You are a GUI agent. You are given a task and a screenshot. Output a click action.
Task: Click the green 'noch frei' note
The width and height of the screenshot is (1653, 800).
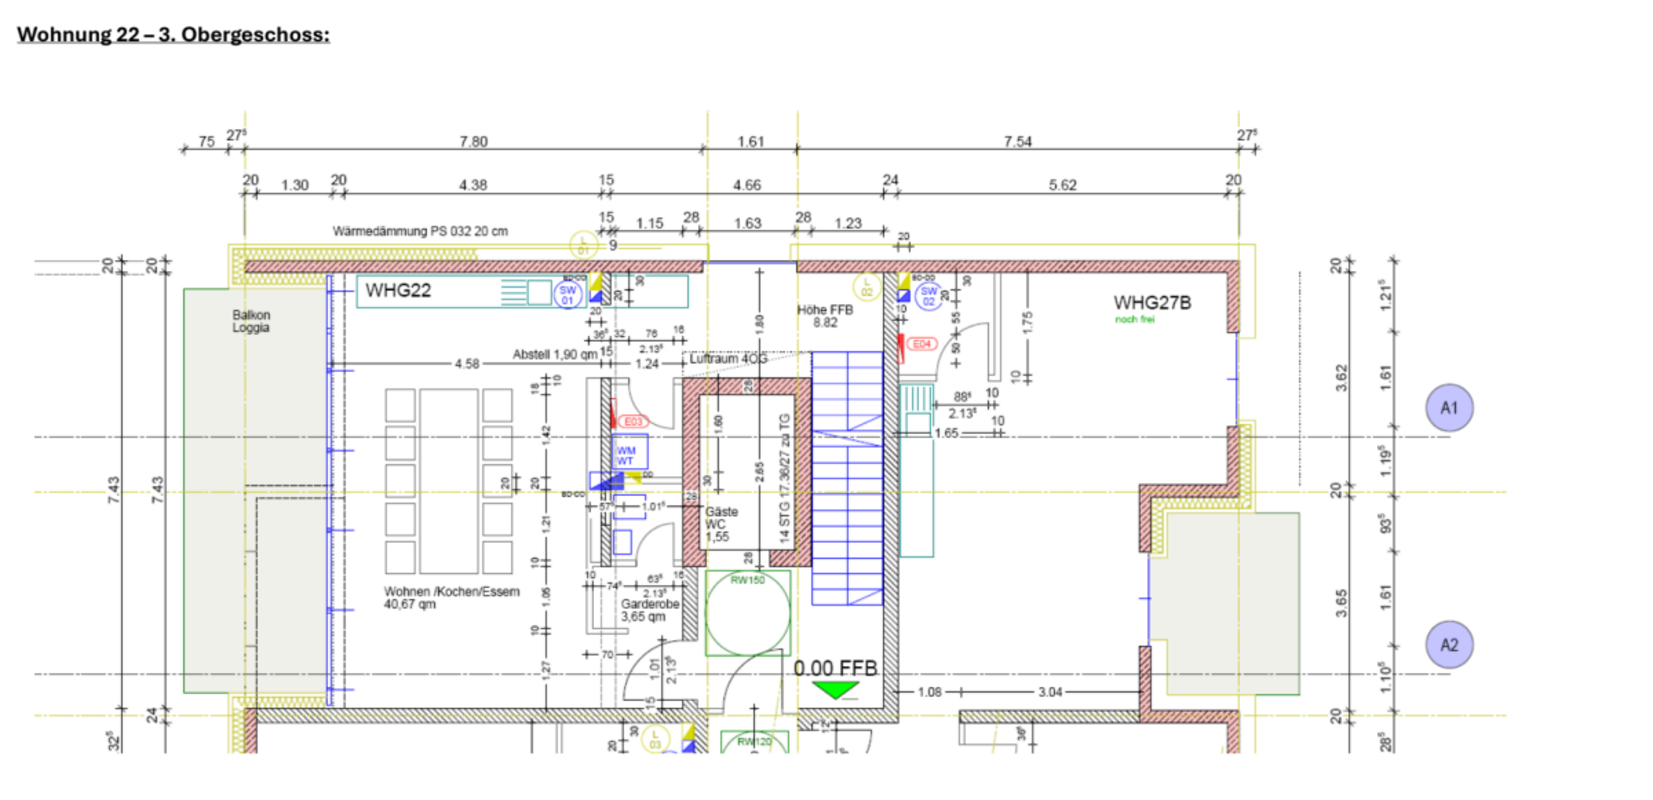point(1135,320)
